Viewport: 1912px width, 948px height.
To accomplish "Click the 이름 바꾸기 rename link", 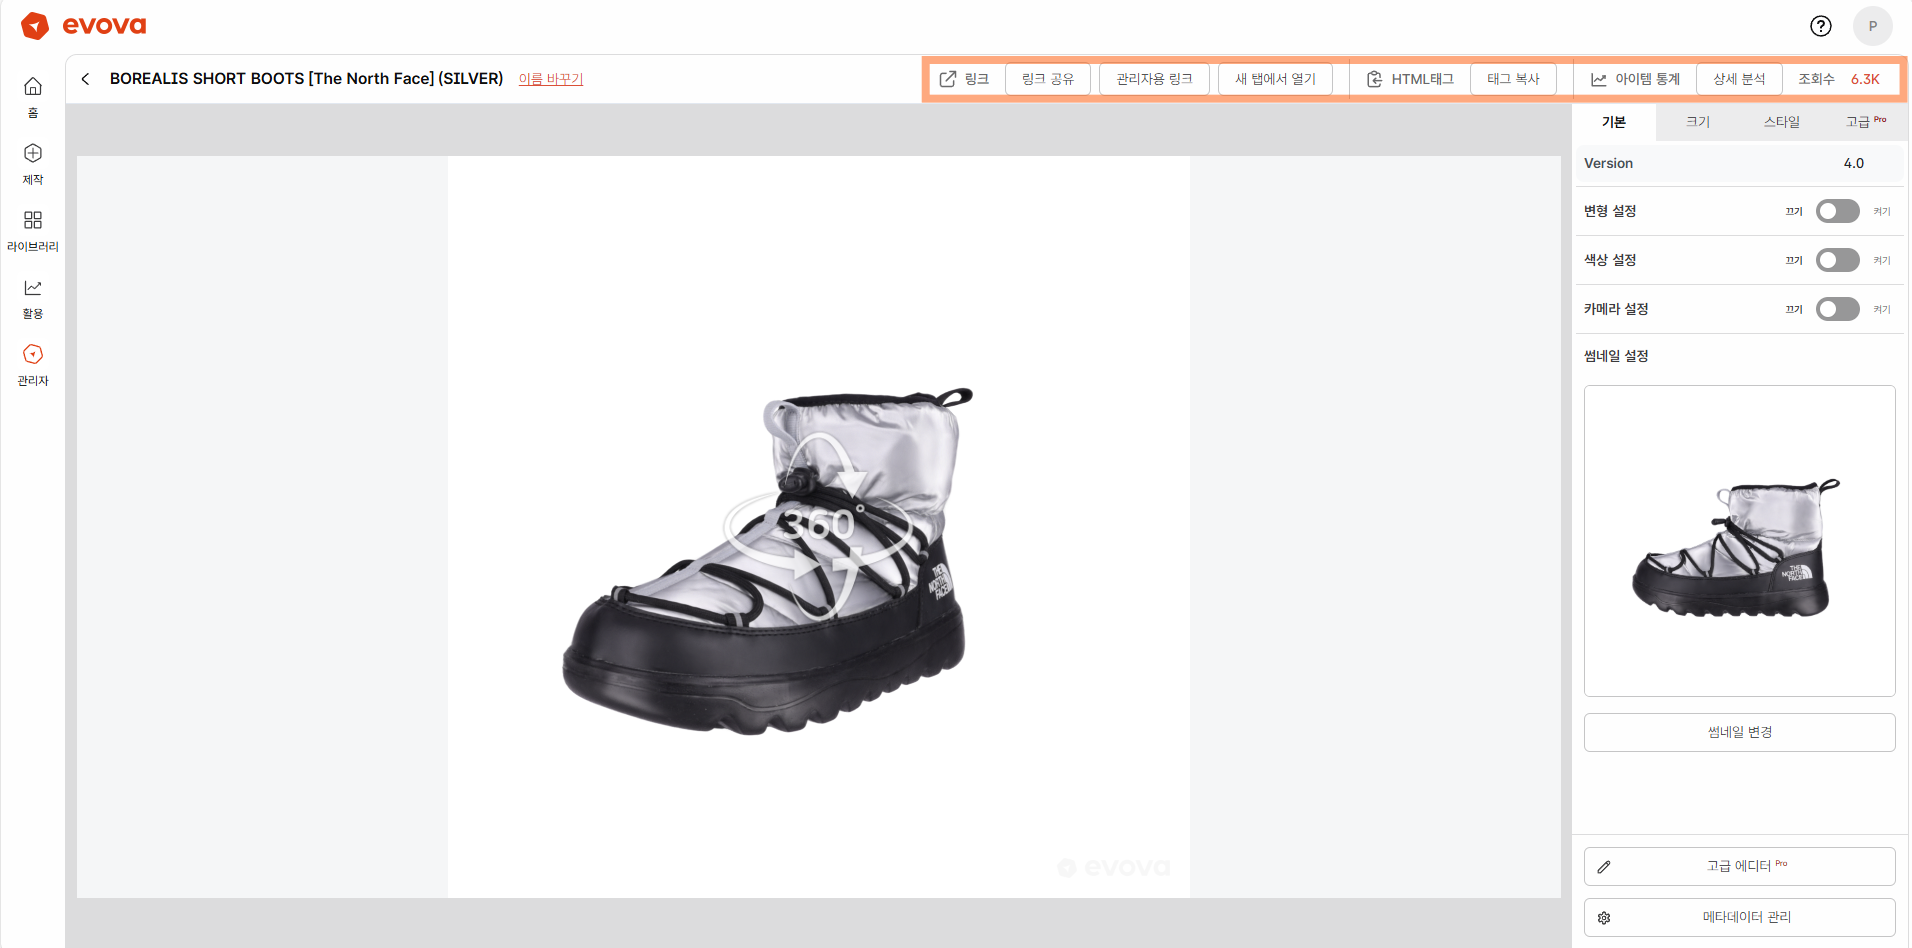I will point(550,79).
